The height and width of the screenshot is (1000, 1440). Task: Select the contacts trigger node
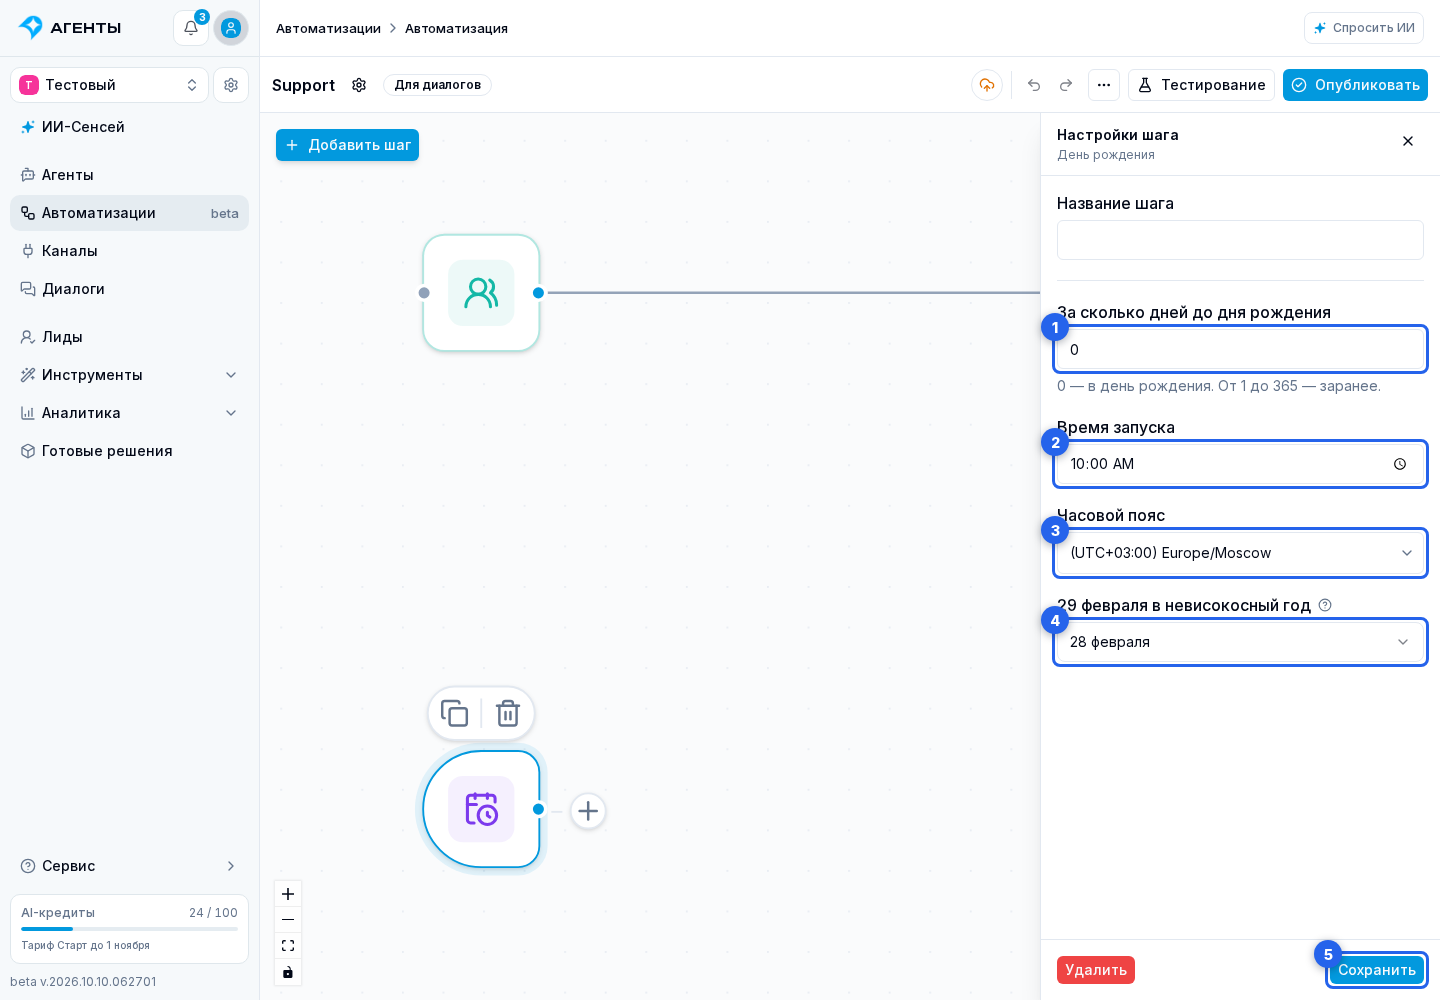pos(481,293)
